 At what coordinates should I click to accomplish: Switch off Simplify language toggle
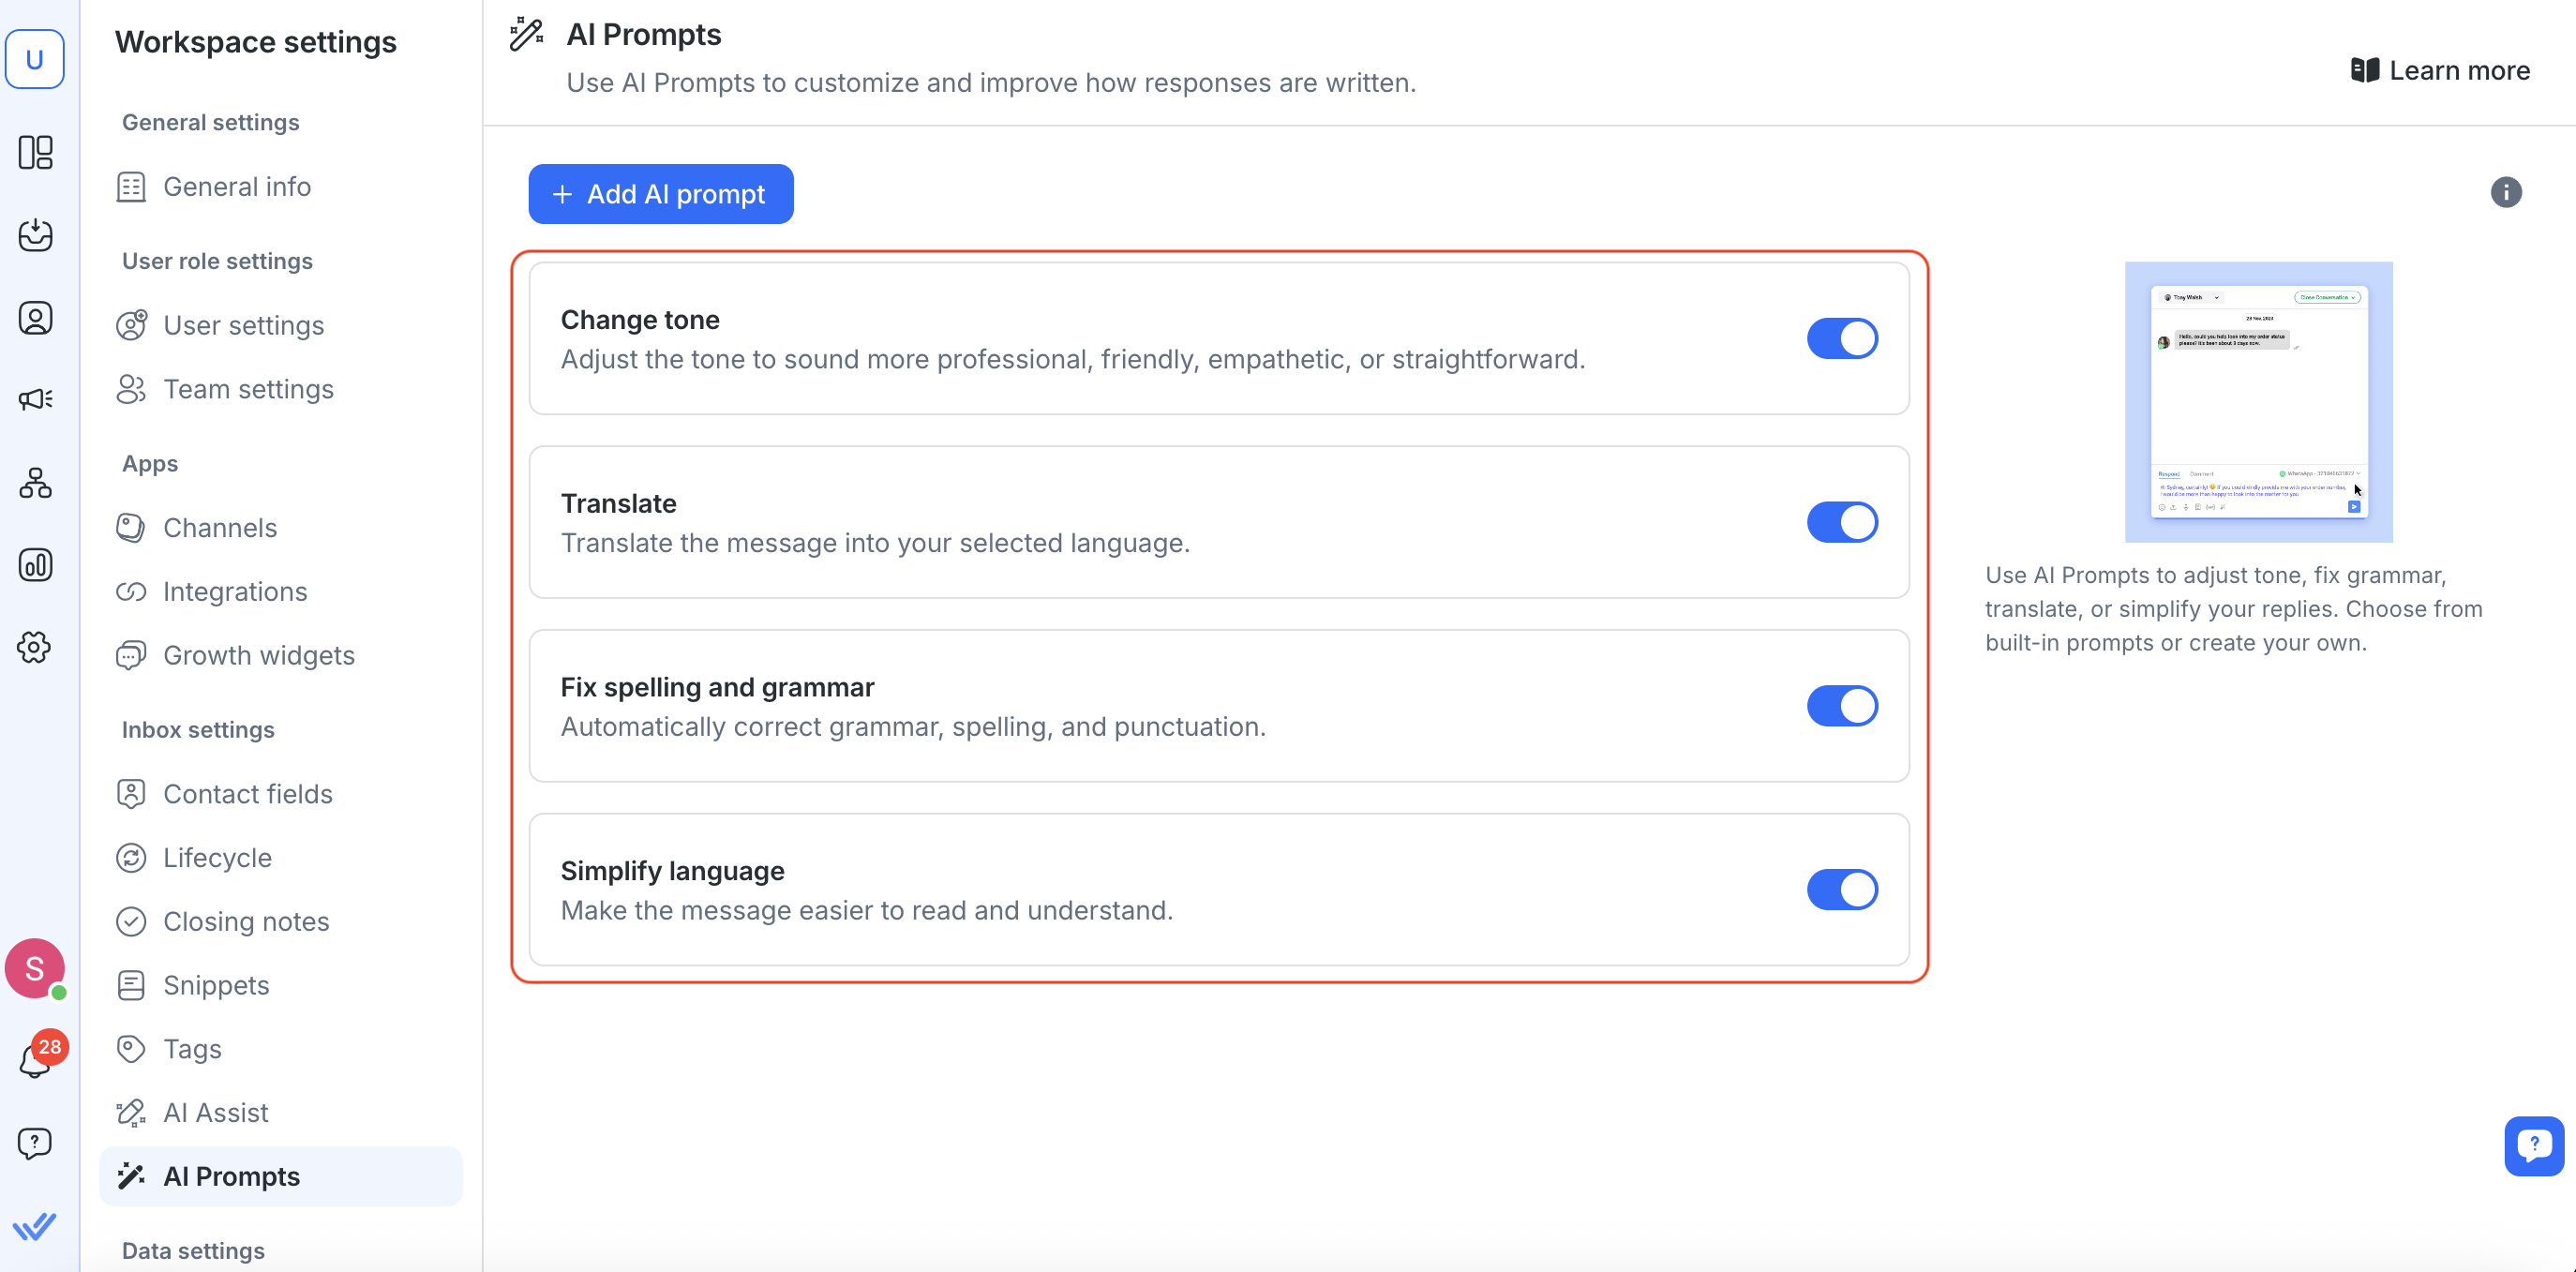[x=1841, y=889]
